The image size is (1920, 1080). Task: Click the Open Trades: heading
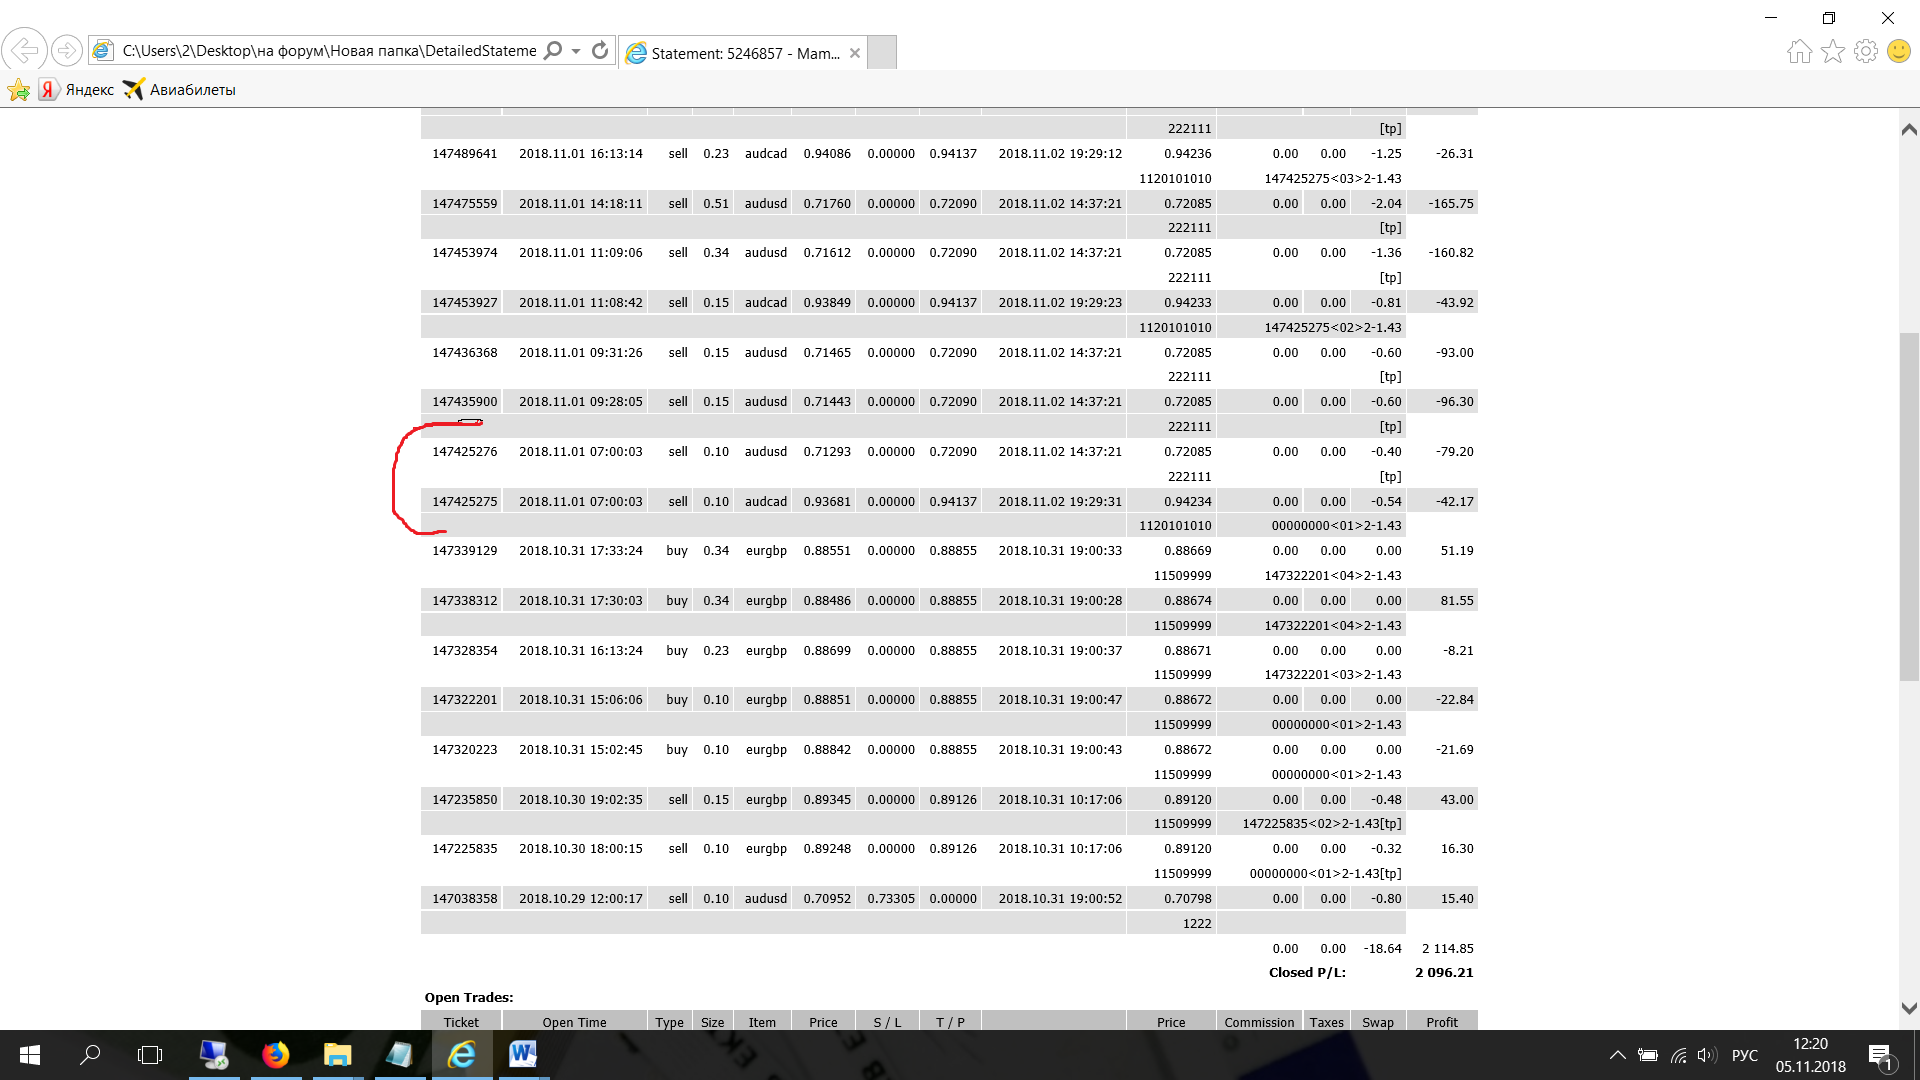468,998
